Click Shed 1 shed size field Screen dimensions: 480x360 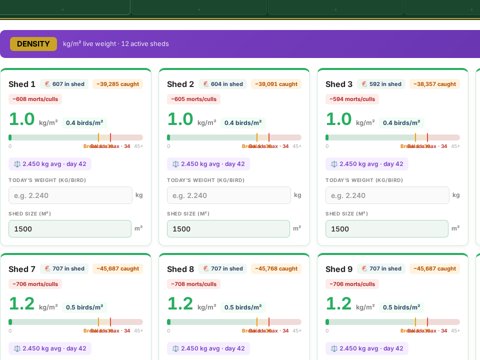[x=70, y=229]
